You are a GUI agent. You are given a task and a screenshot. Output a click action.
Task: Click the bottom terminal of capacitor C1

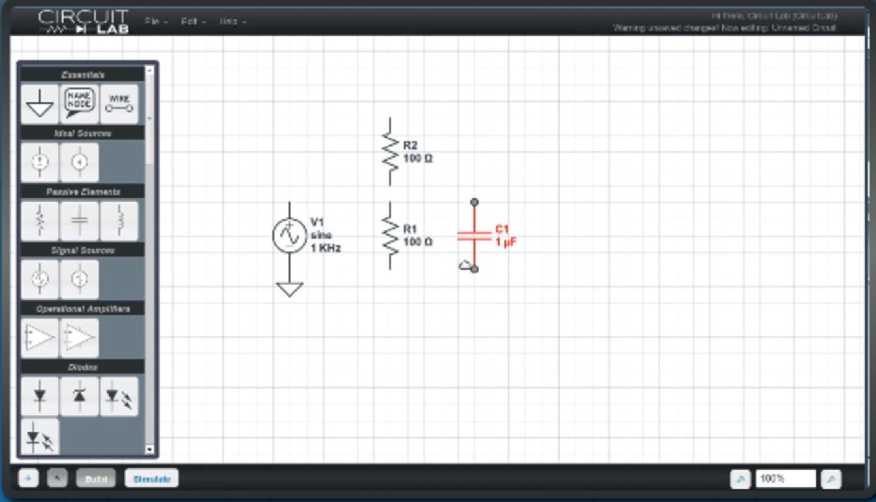pos(474,269)
